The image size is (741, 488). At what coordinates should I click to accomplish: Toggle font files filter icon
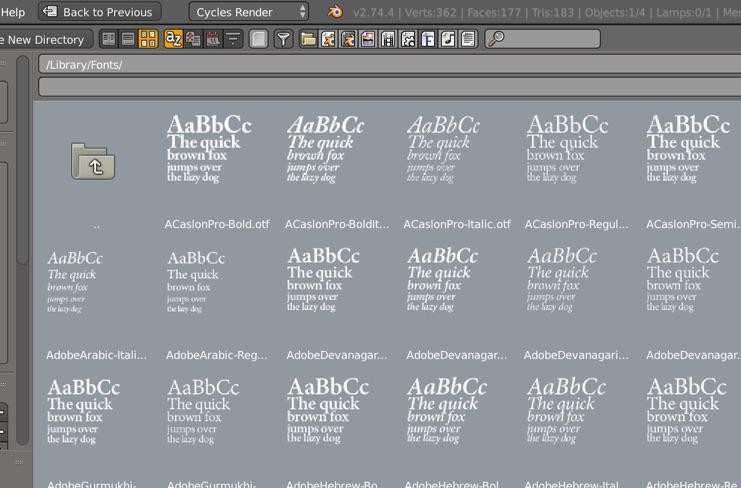point(428,39)
